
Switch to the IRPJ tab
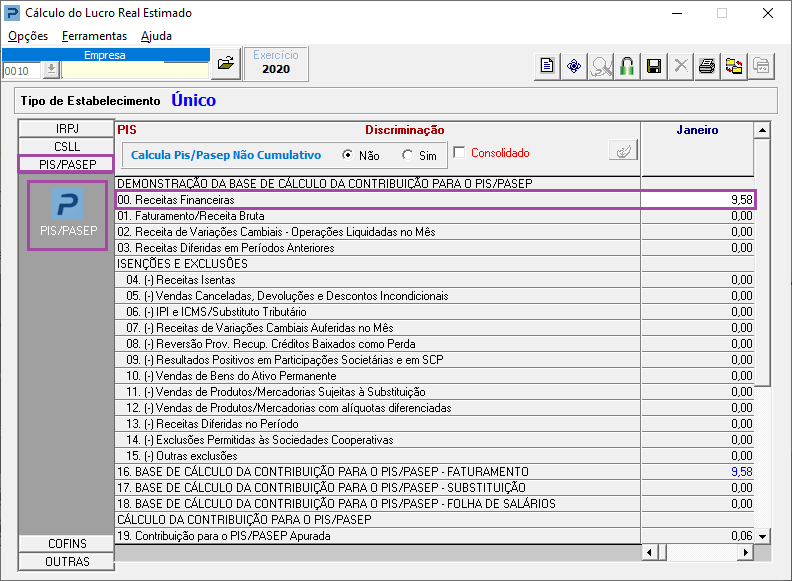click(67, 129)
